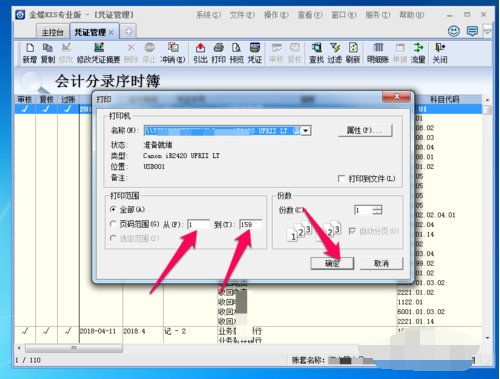Select the 选定范围 radio button
The width and height of the screenshot is (500, 379).
[113, 238]
